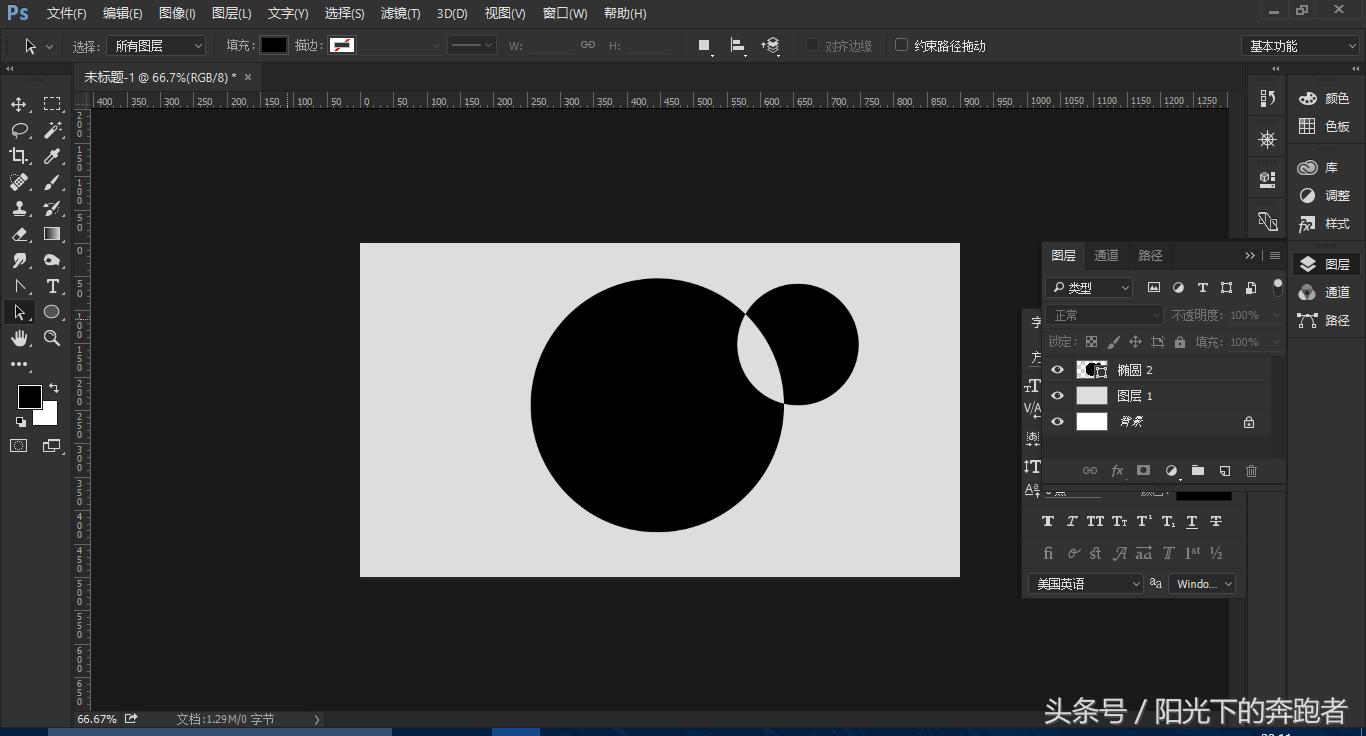Expand the 基本功能 workspace dropdown
The width and height of the screenshot is (1366, 736).
click(1300, 46)
